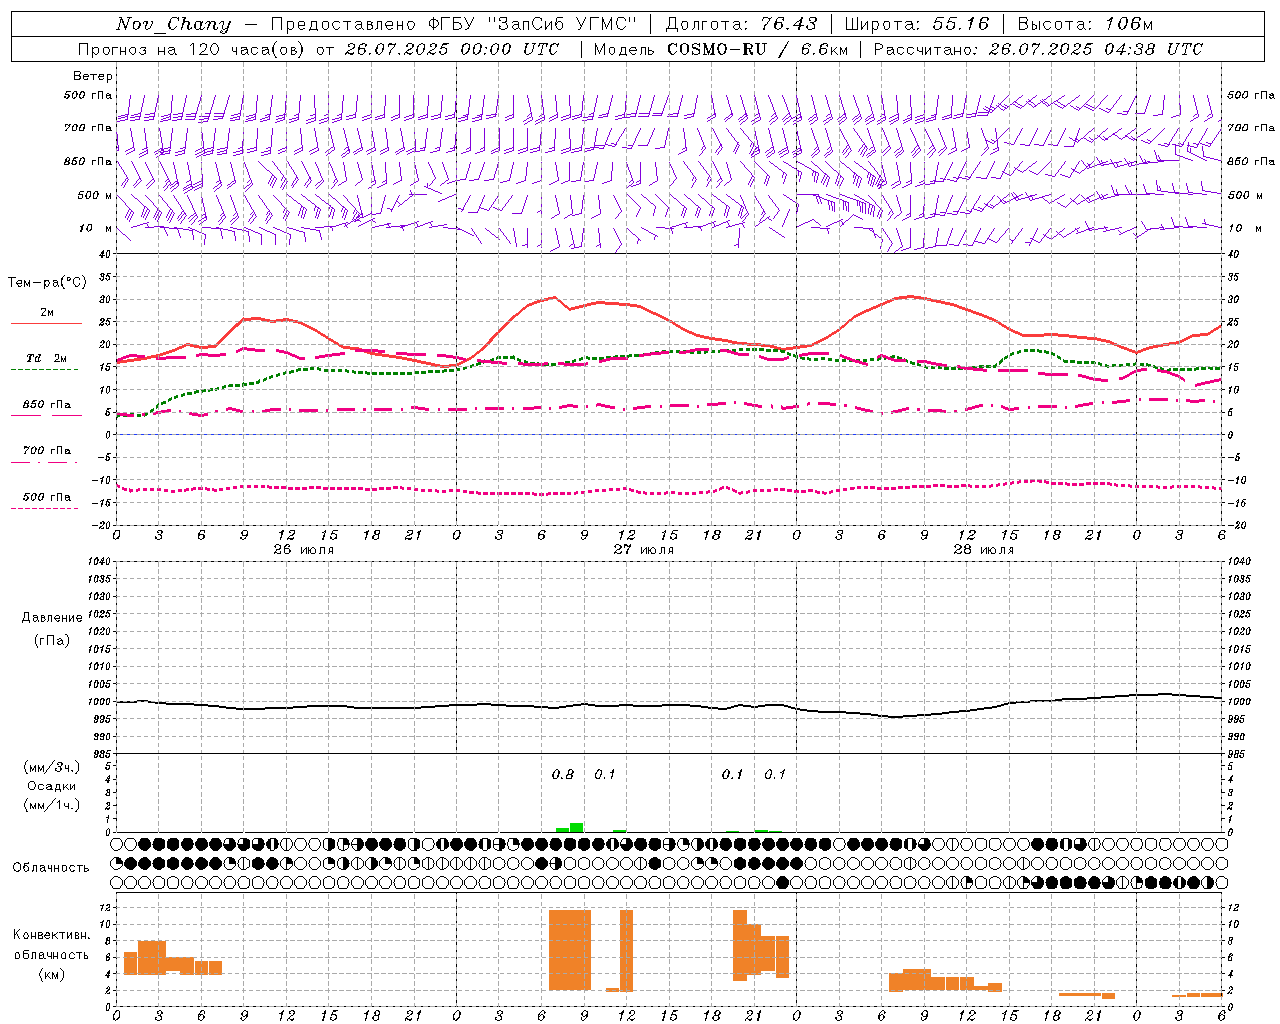Click the Td 2м legend label
The width and height of the screenshot is (1280, 1024).
pyautogui.click(x=46, y=358)
